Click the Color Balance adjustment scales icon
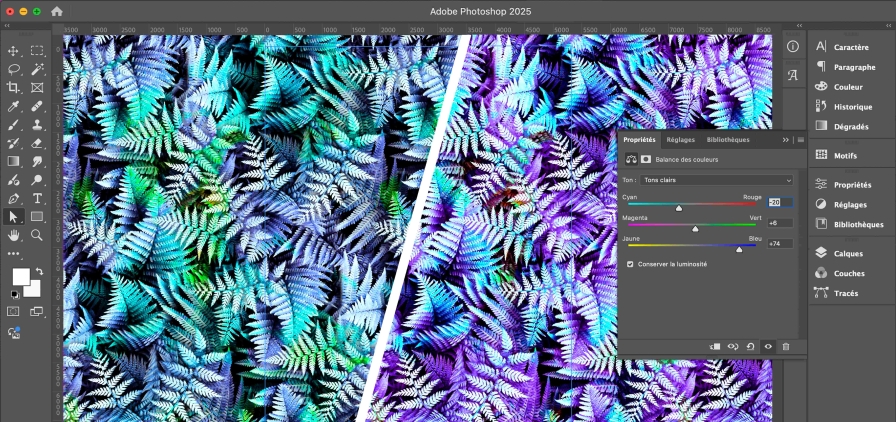 [x=631, y=160]
